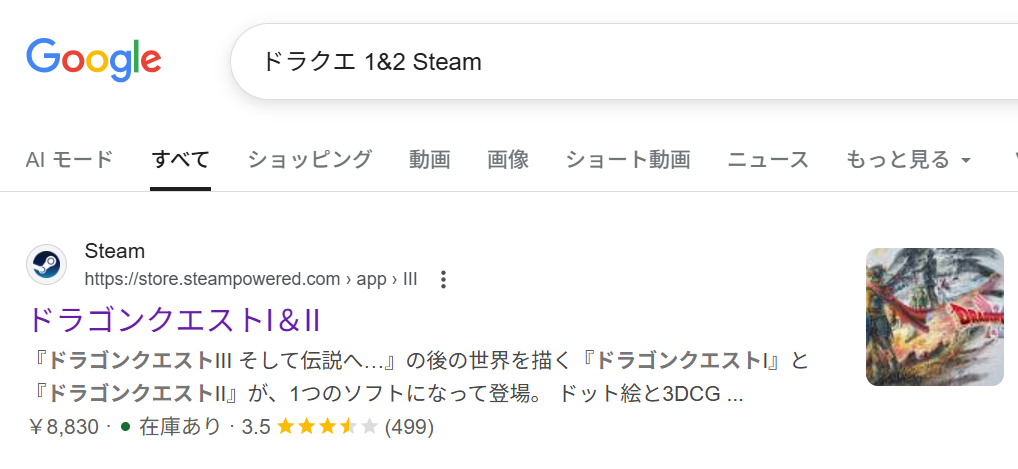Expand the もっと見る dropdown

click(x=908, y=159)
